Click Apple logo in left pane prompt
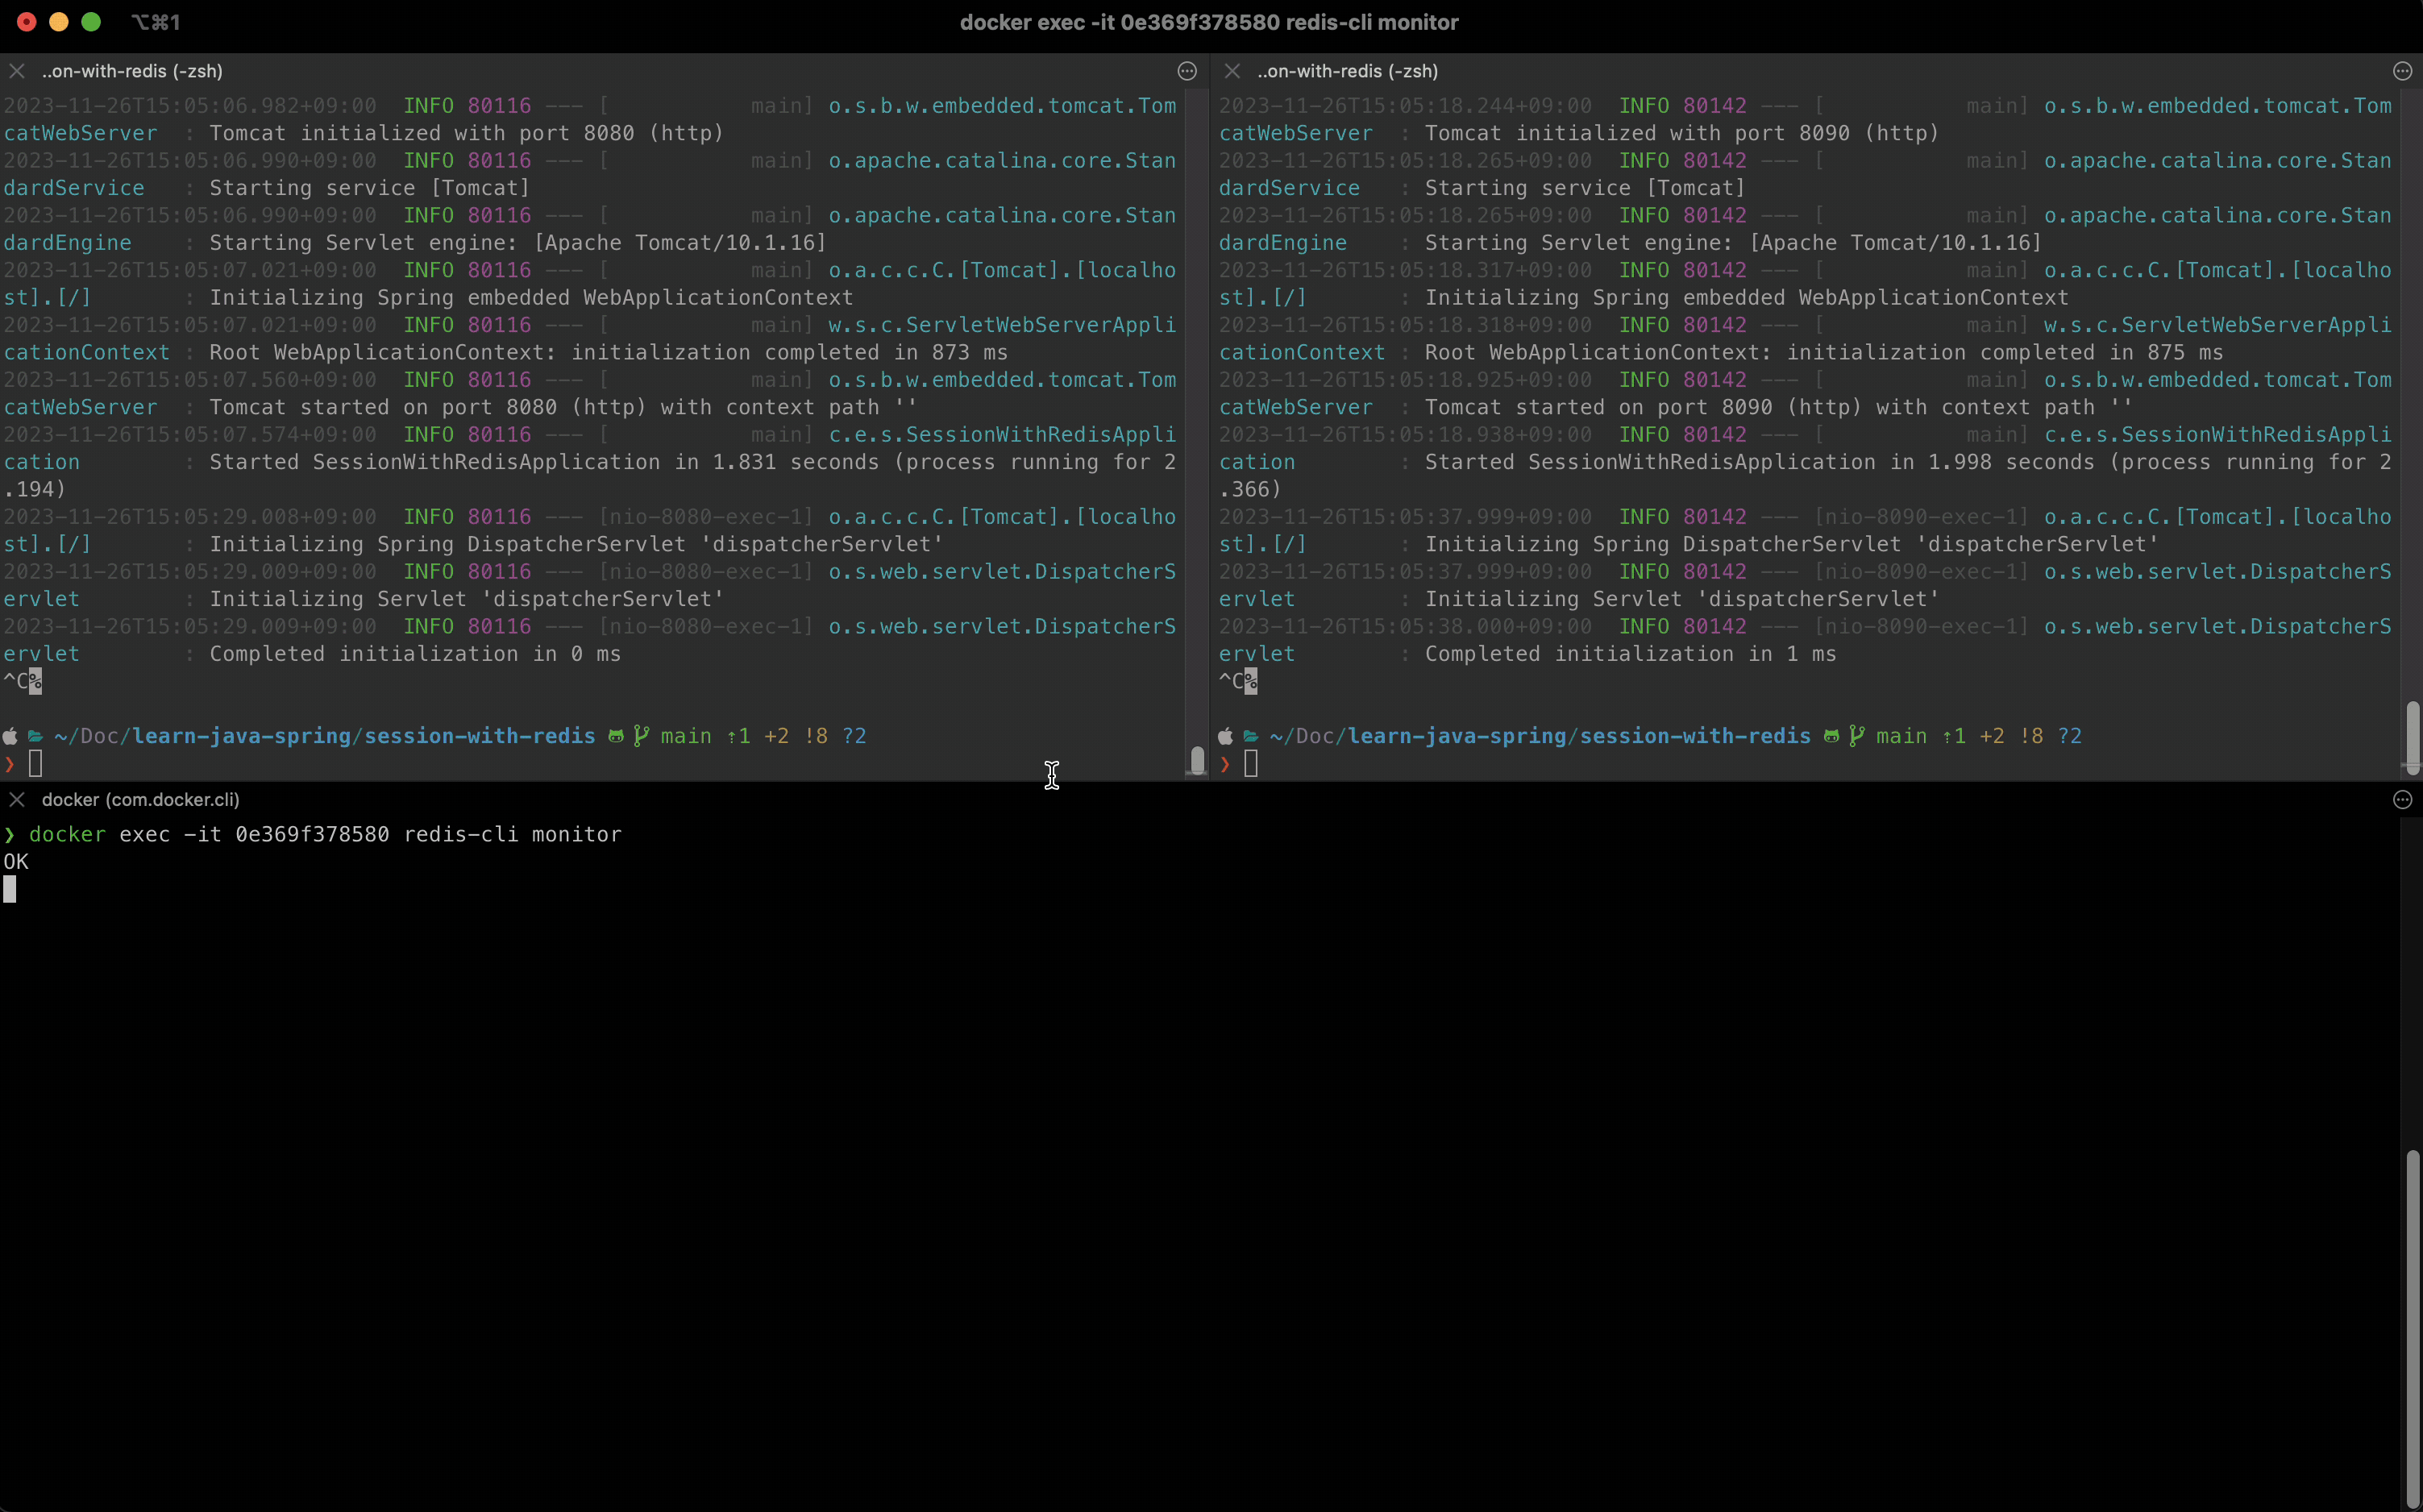The width and height of the screenshot is (2423, 1512). click(11, 737)
